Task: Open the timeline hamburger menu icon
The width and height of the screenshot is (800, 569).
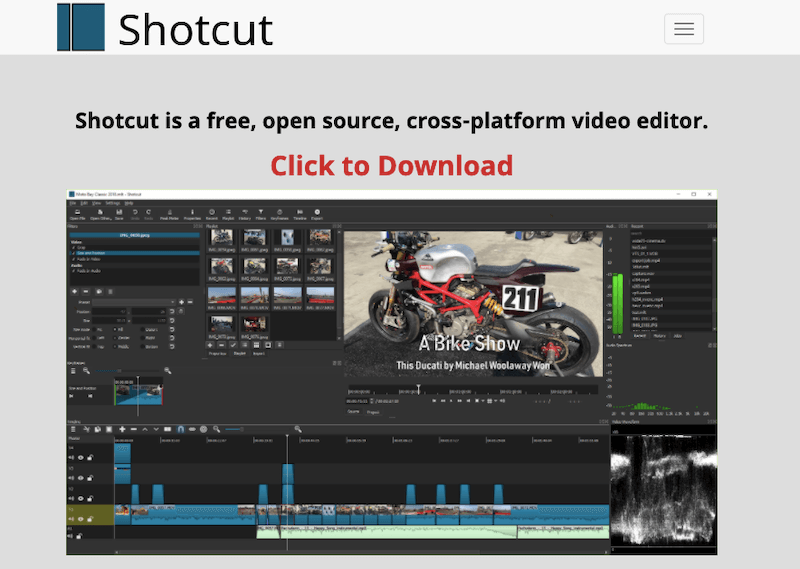Action: click(73, 429)
